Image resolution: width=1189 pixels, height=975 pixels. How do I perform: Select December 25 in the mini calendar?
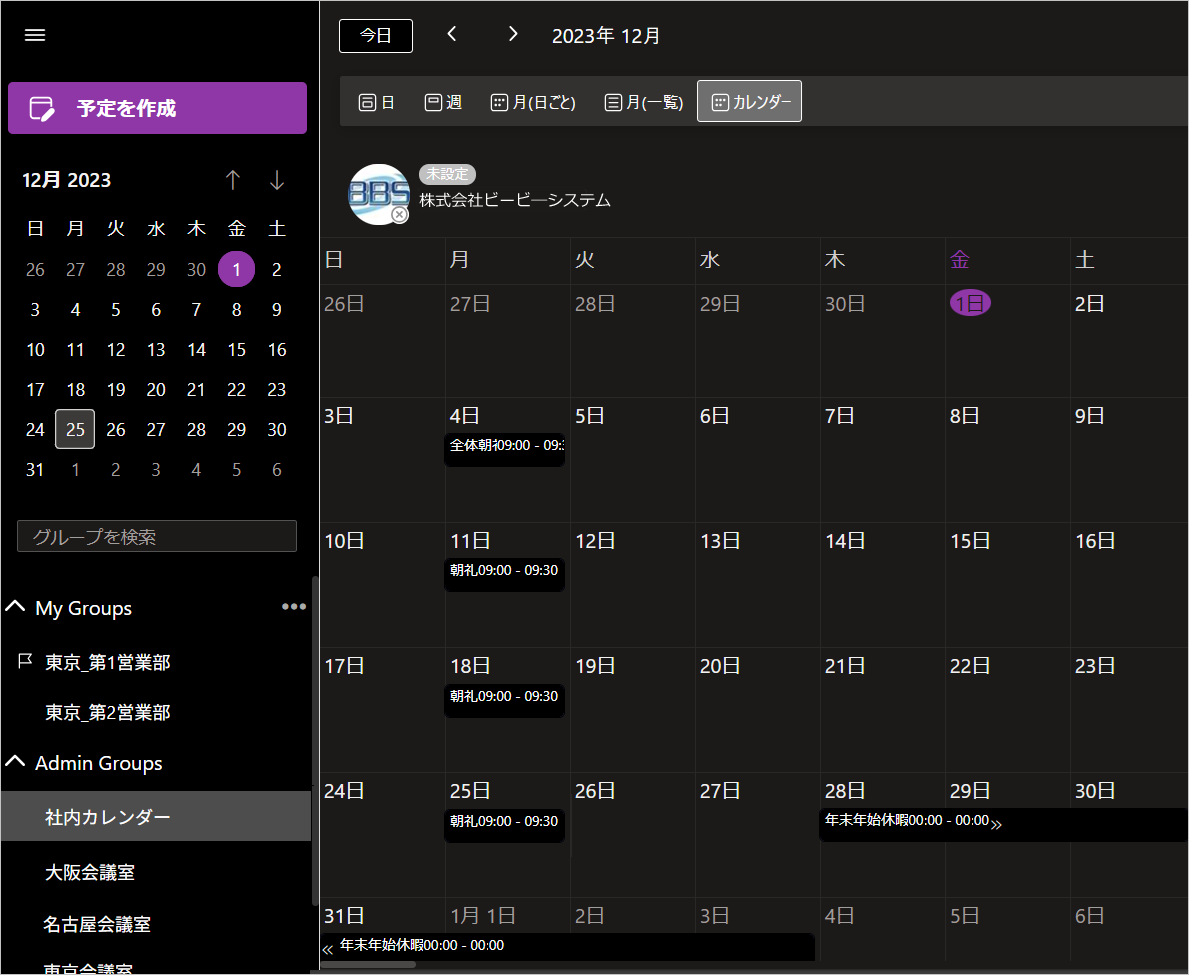(75, 429)
